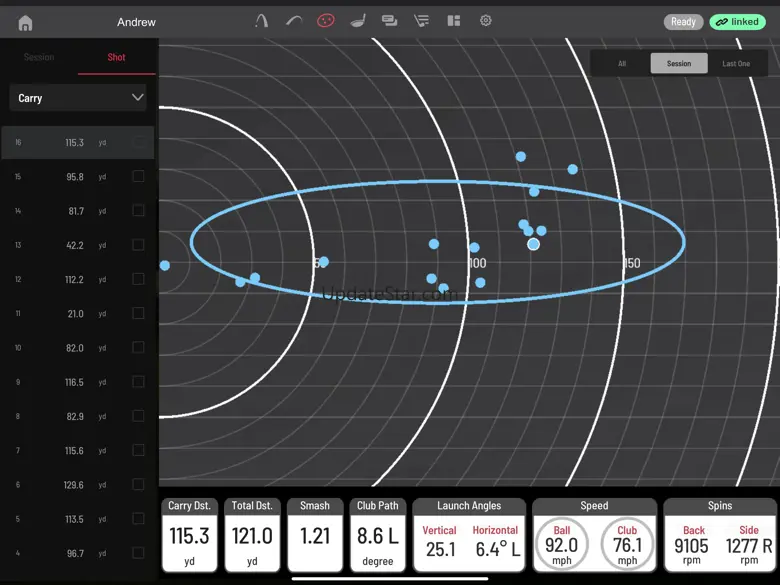Open the golf club selection icon
Screen dimensions: 780x585
click(x=358, y=21)
